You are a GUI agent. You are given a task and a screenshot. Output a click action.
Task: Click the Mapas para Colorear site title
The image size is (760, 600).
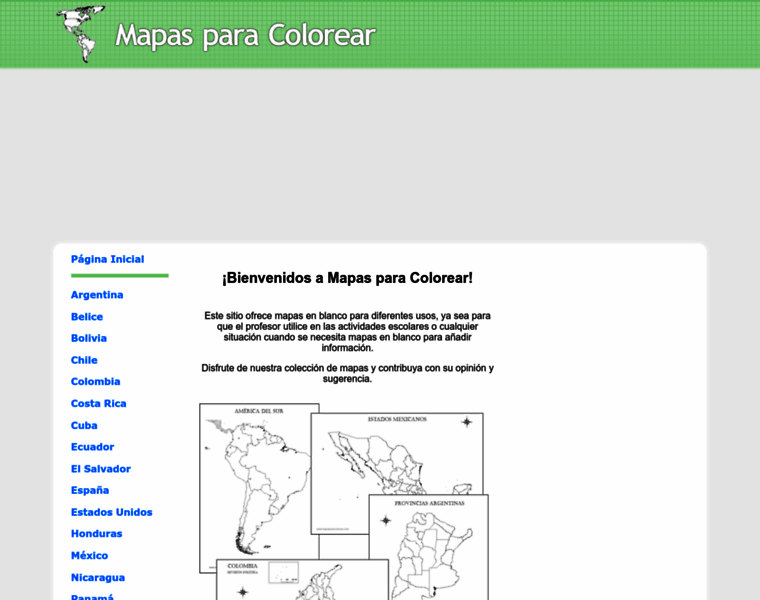pyautogui.click(x=245, y=35)
